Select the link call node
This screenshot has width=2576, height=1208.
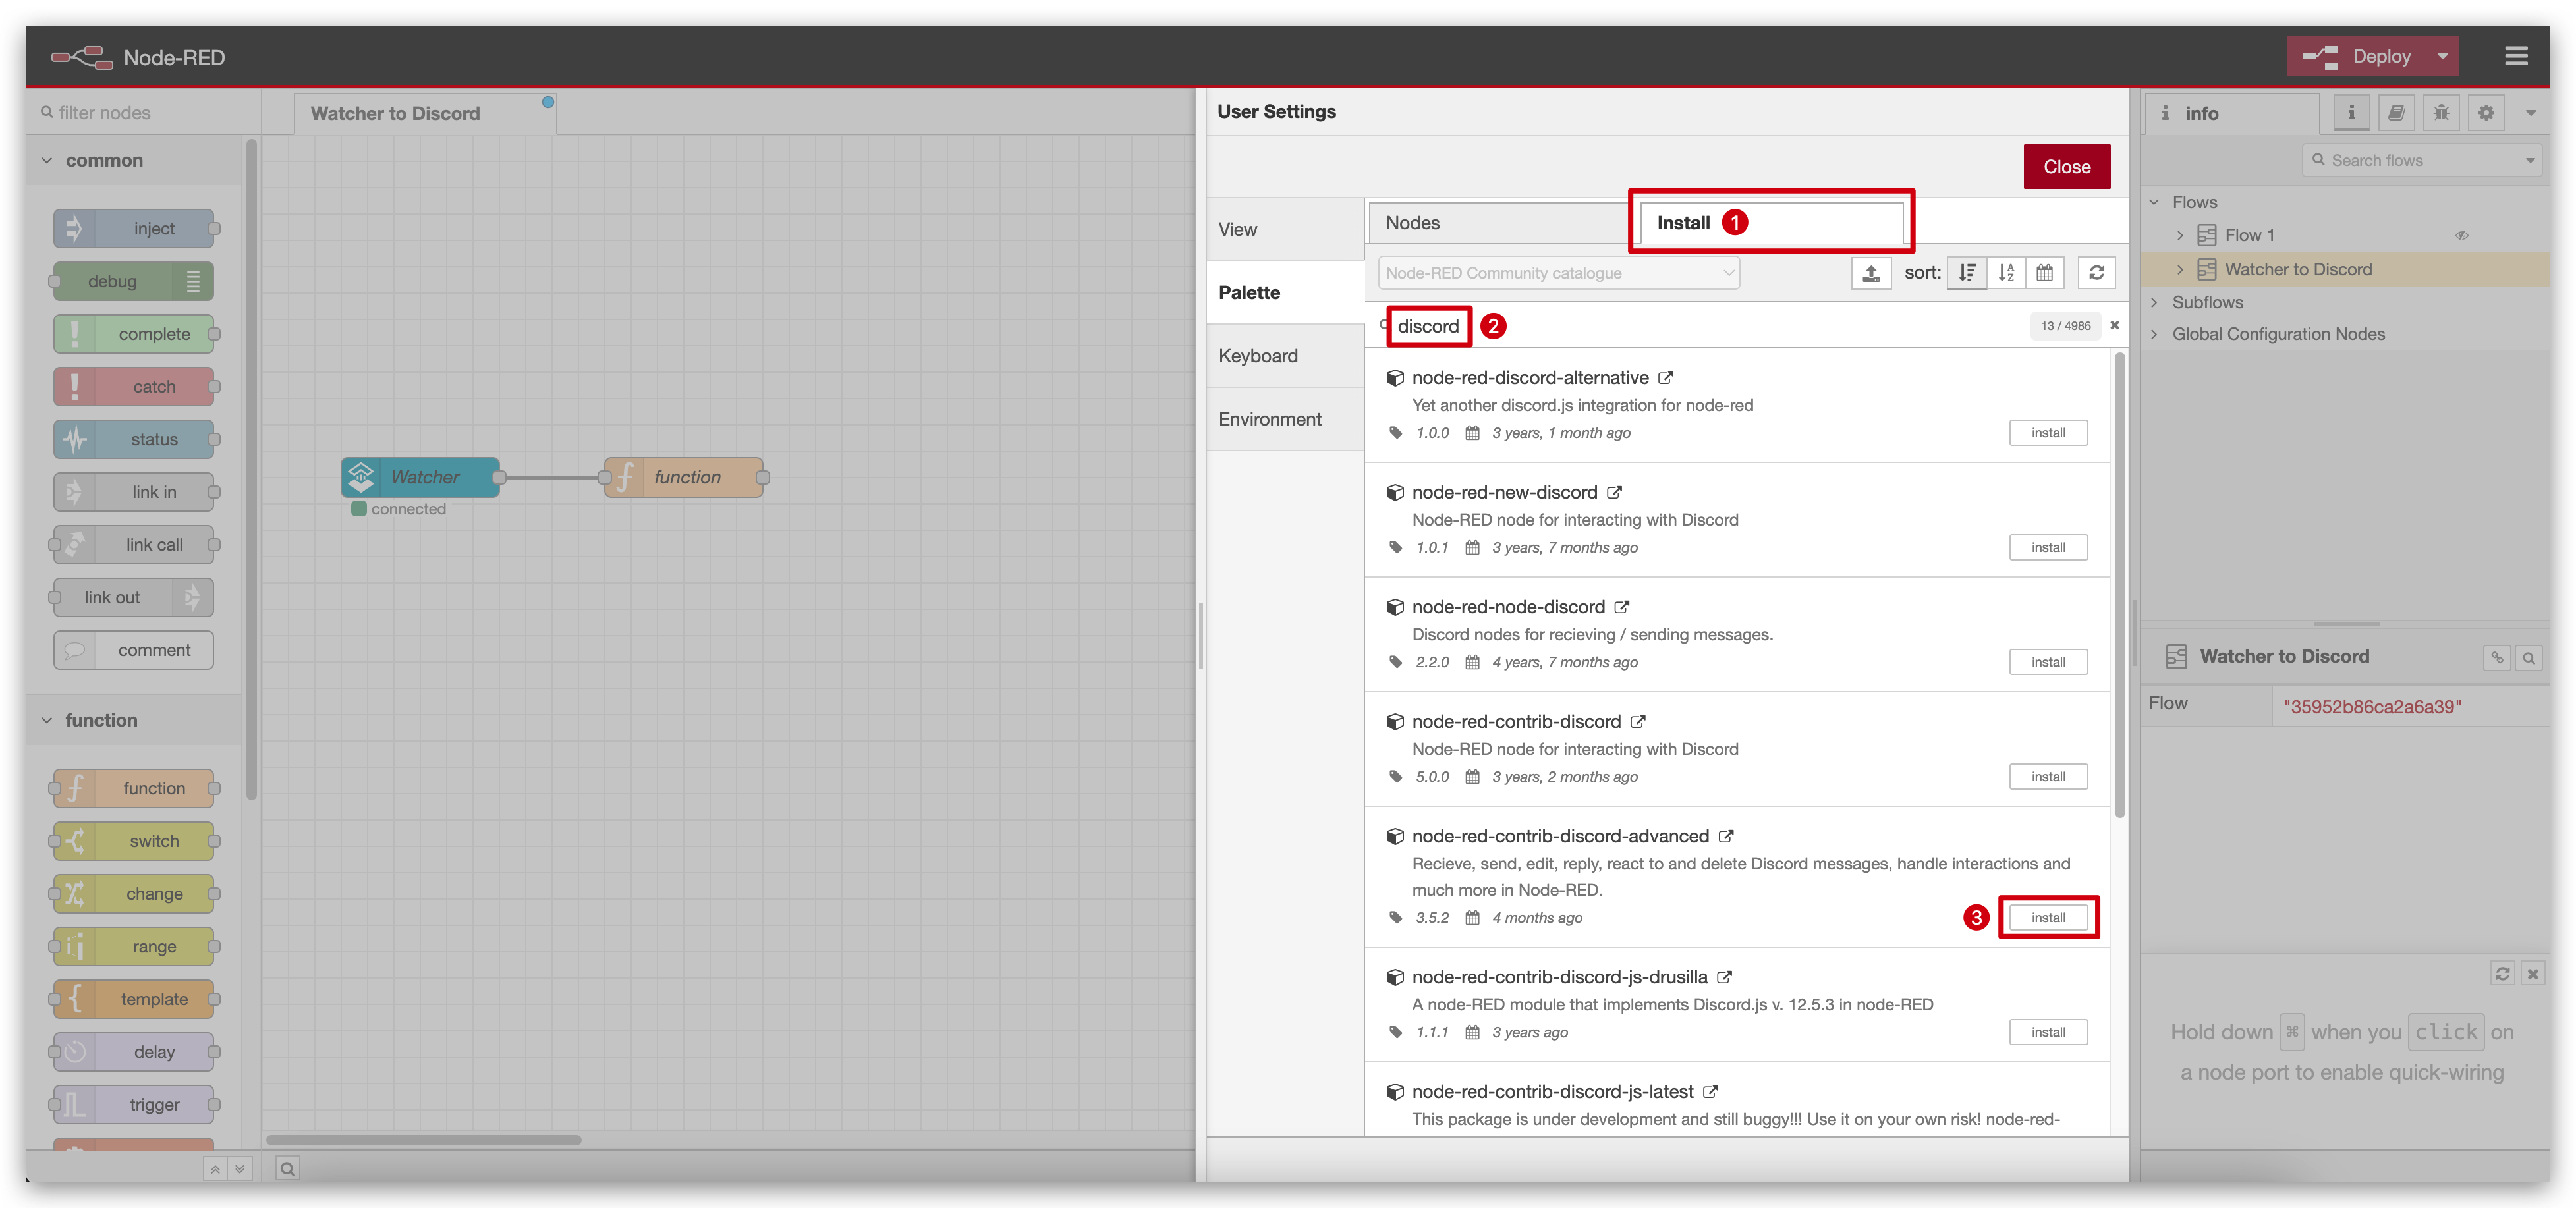pyautogui.click(x=134, y=545)
